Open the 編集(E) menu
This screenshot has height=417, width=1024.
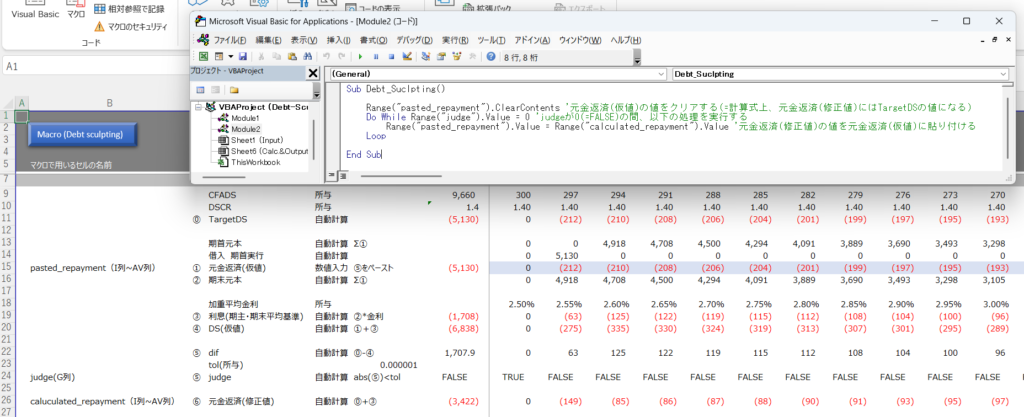[x=269, y=39]
